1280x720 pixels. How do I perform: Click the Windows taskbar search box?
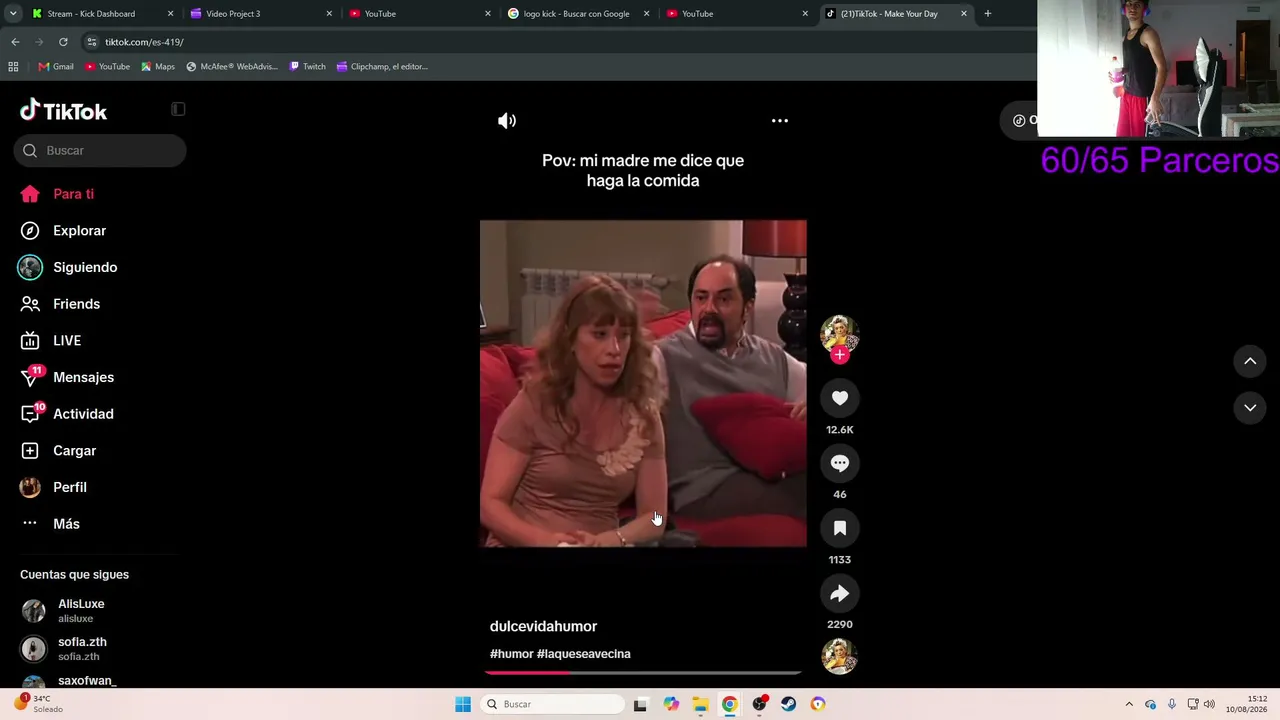click(551, 704)
